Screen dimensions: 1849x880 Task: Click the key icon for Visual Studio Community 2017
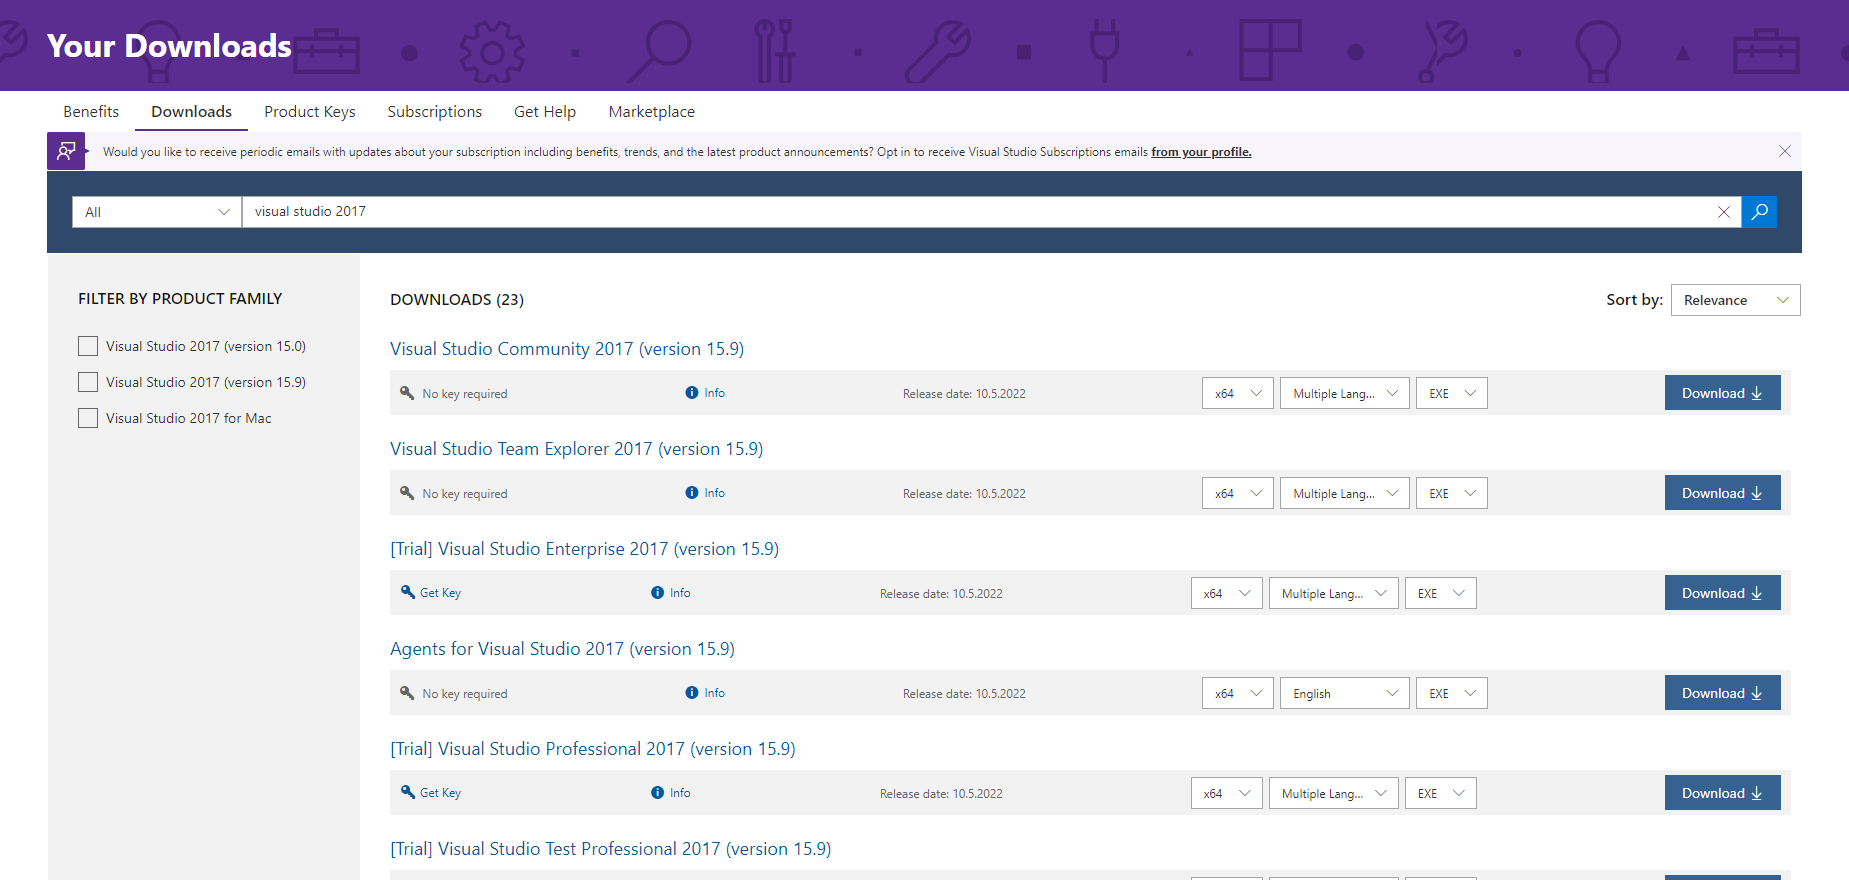(x=407, y=393)
